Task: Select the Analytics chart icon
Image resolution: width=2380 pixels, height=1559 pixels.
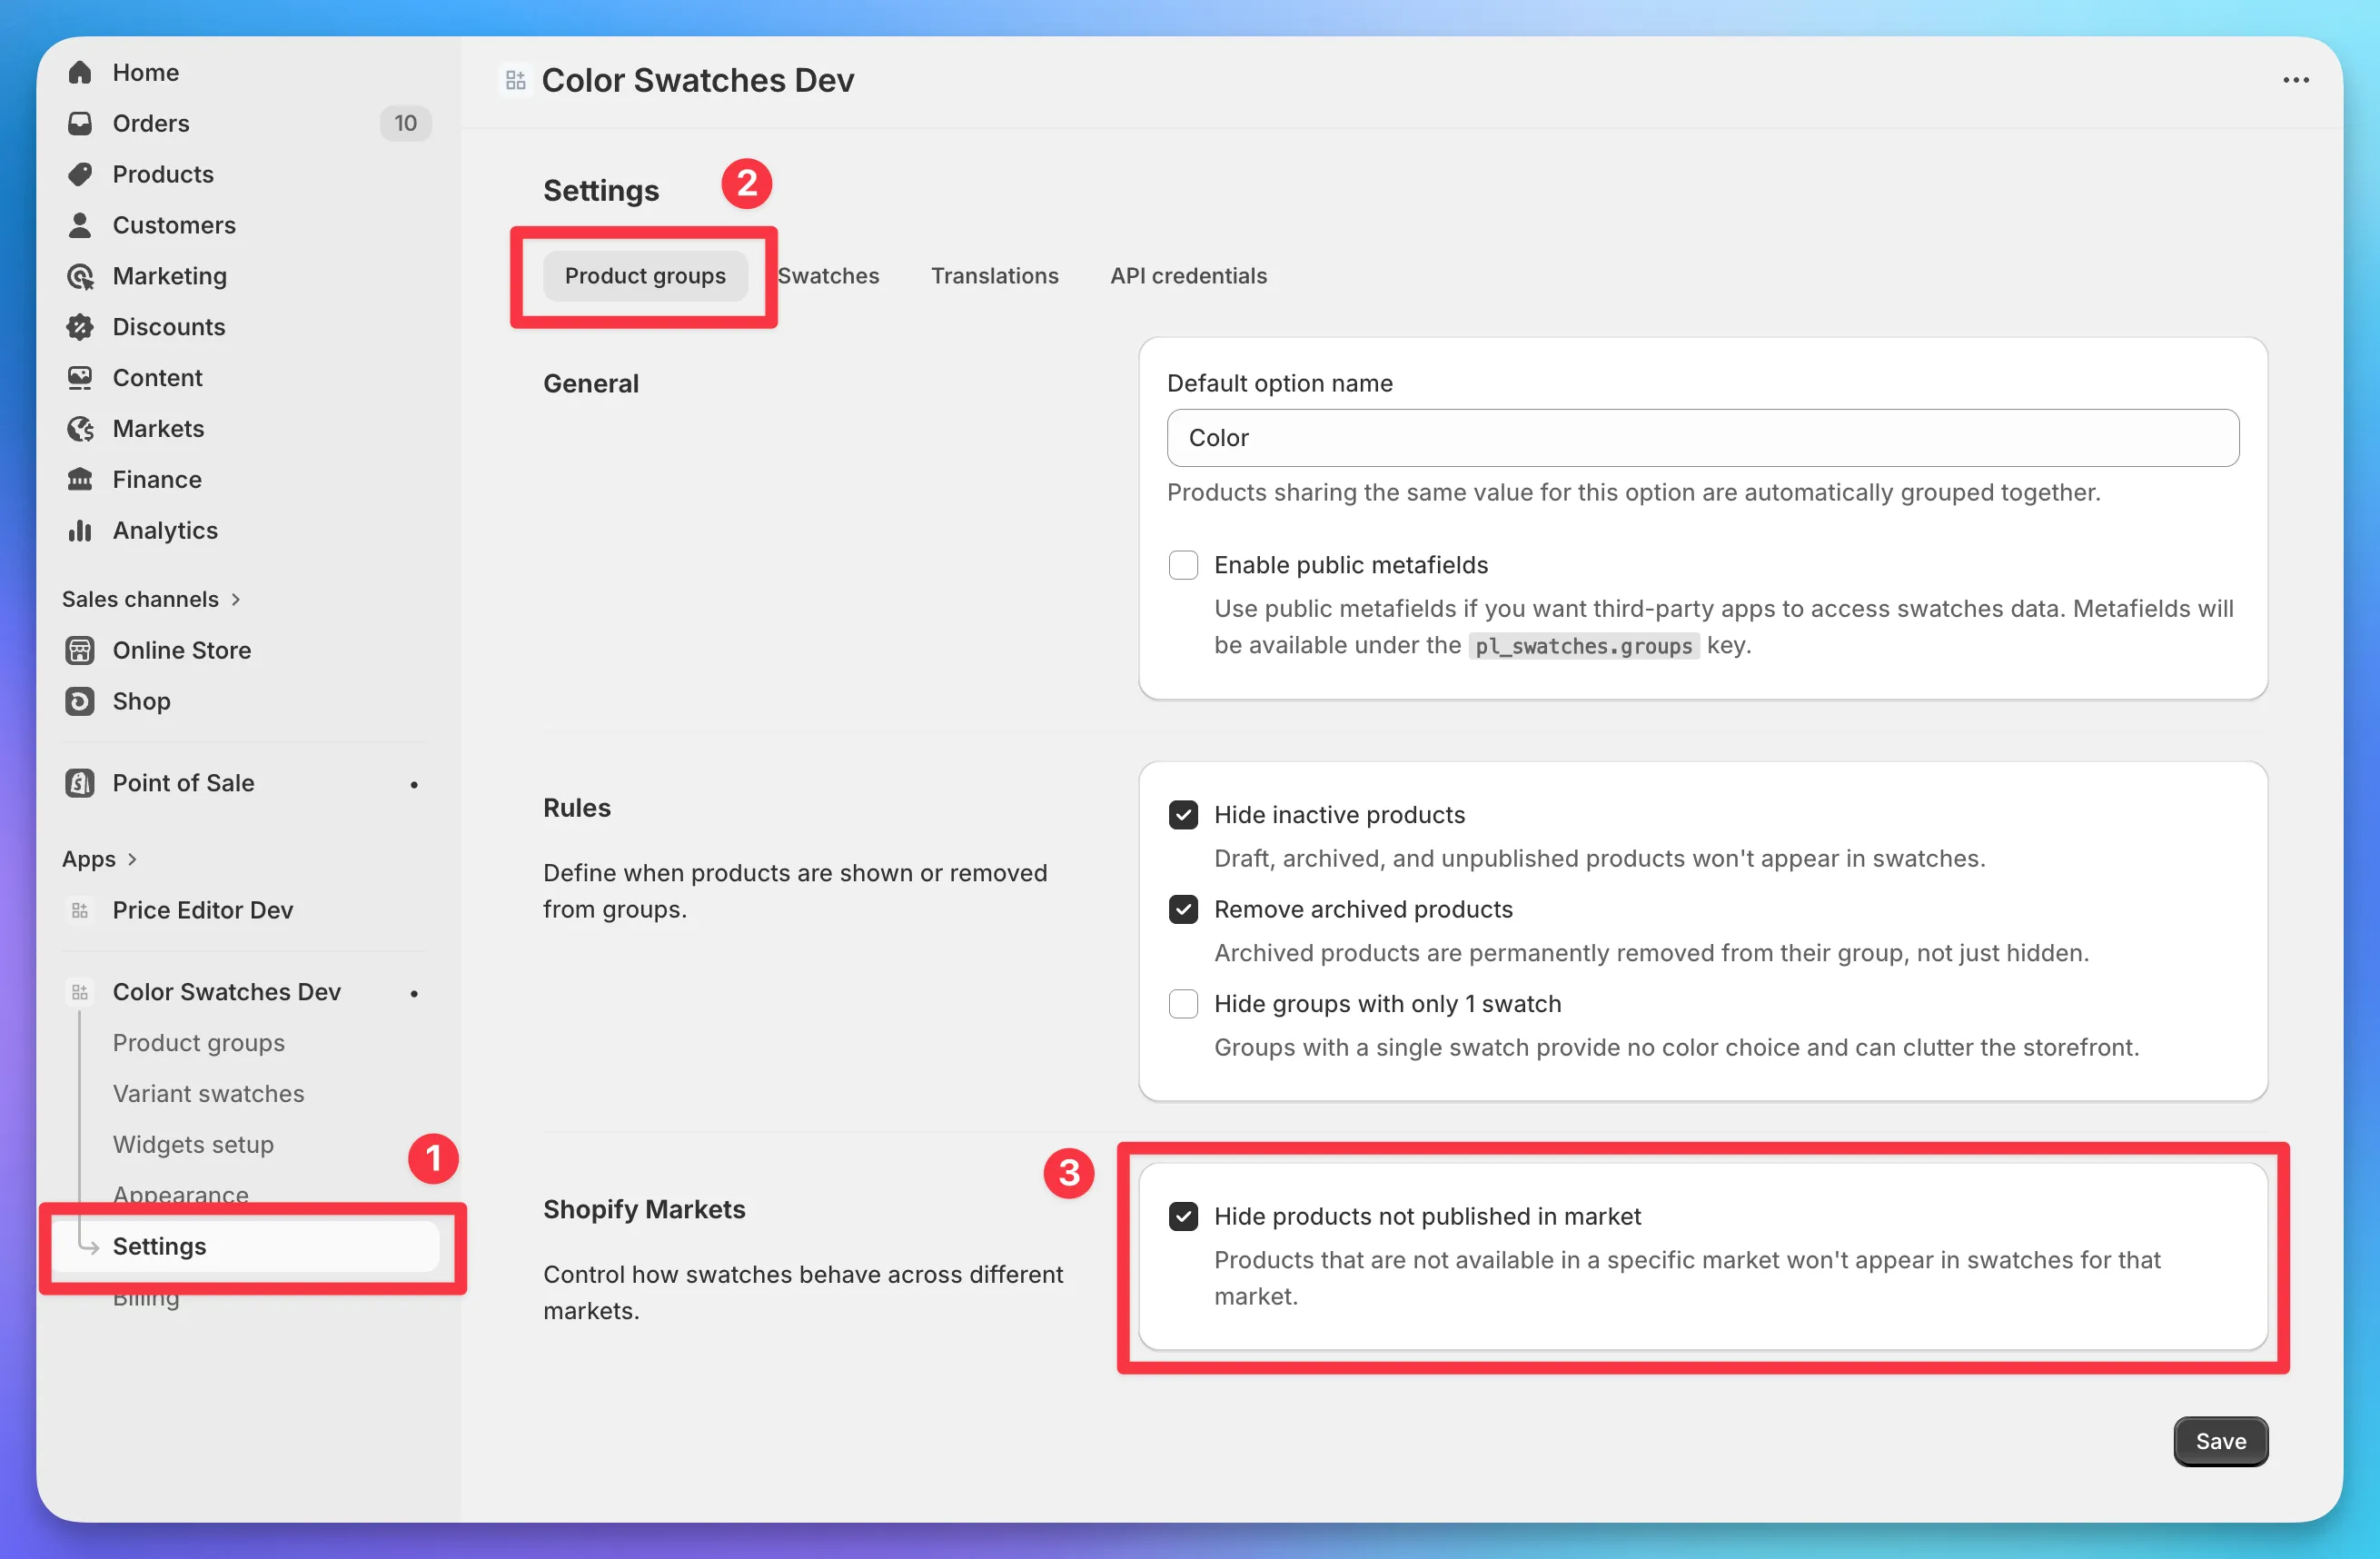Action: point(81,530)
